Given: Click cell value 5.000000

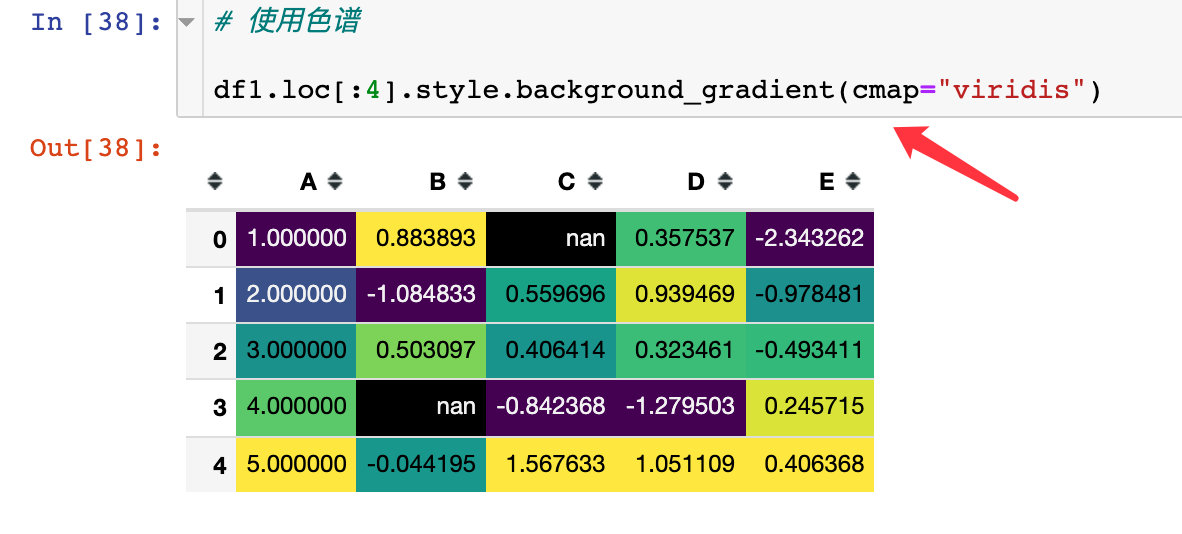Looking at the screenshot, I should [296, 464].
